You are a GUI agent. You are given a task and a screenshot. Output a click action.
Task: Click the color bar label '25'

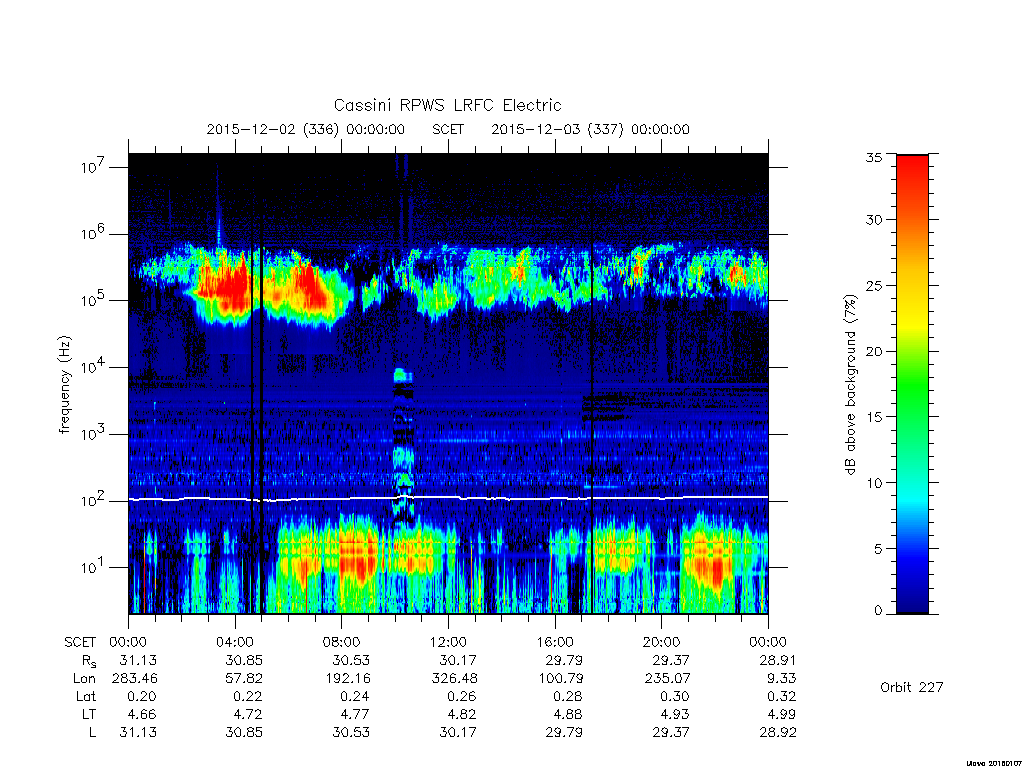point(874,285)
